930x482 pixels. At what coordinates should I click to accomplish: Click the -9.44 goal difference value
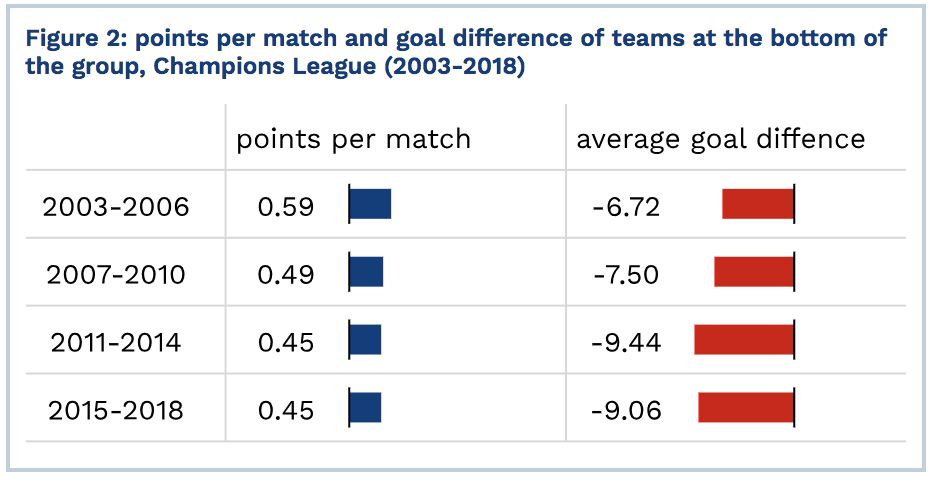point(626,343)
